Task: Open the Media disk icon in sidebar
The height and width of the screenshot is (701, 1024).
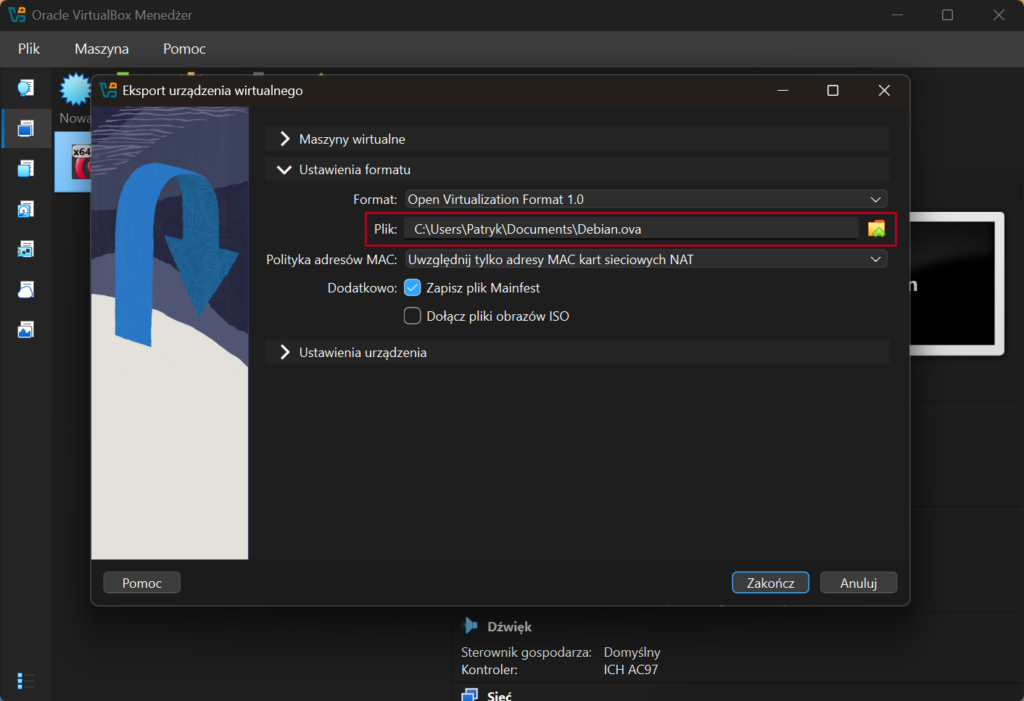Action: [x=26, y=209]
